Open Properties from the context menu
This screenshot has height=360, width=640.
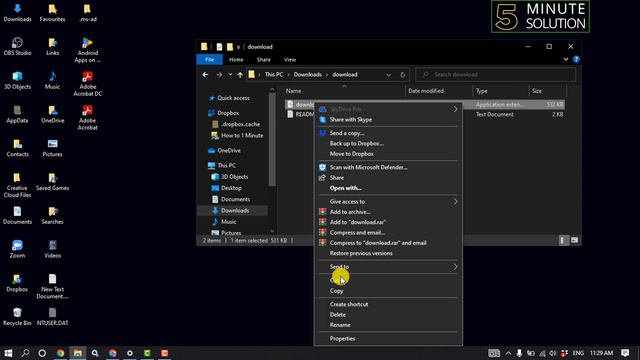388,339
